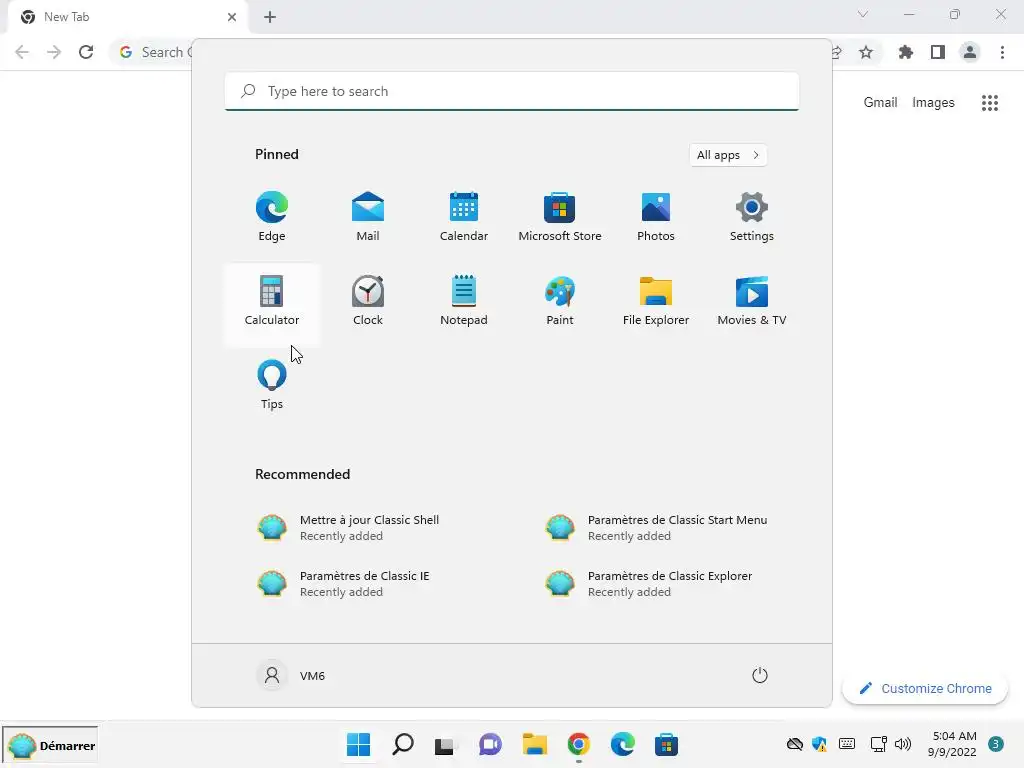Select the New Tab tab in Chrome
The image size is (1024, 768).
[x=127, y=17]
